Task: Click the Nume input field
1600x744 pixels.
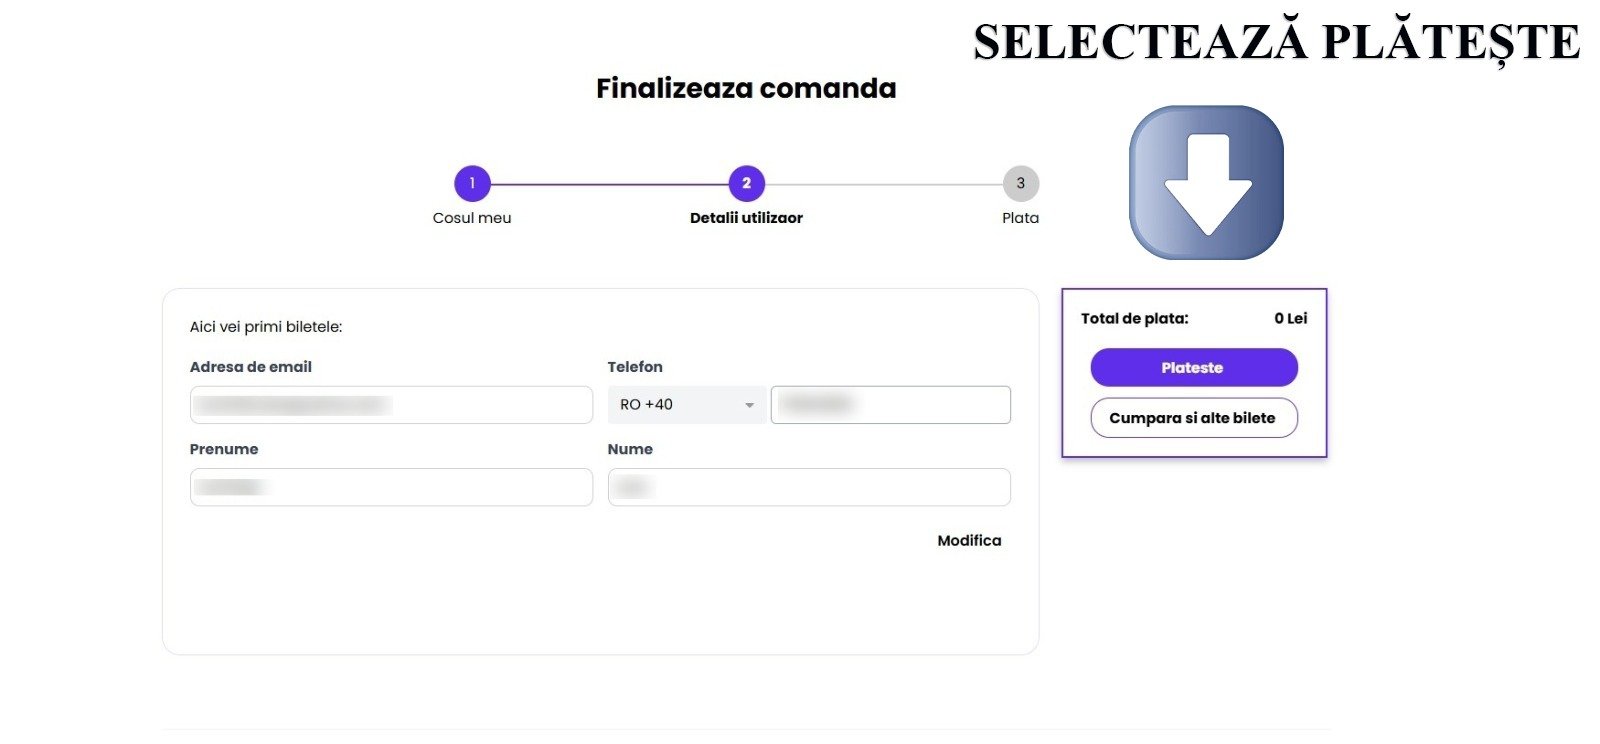Action: [809, 487]
